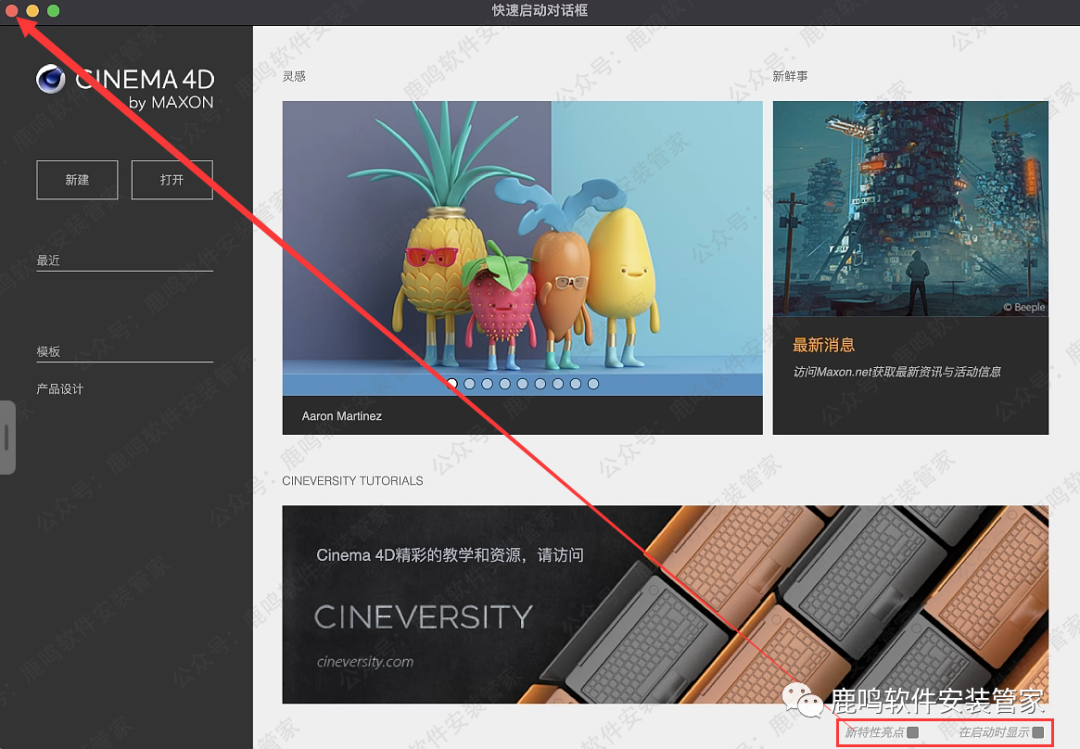Click the side panel handle on left edge

tap(6, 437)
